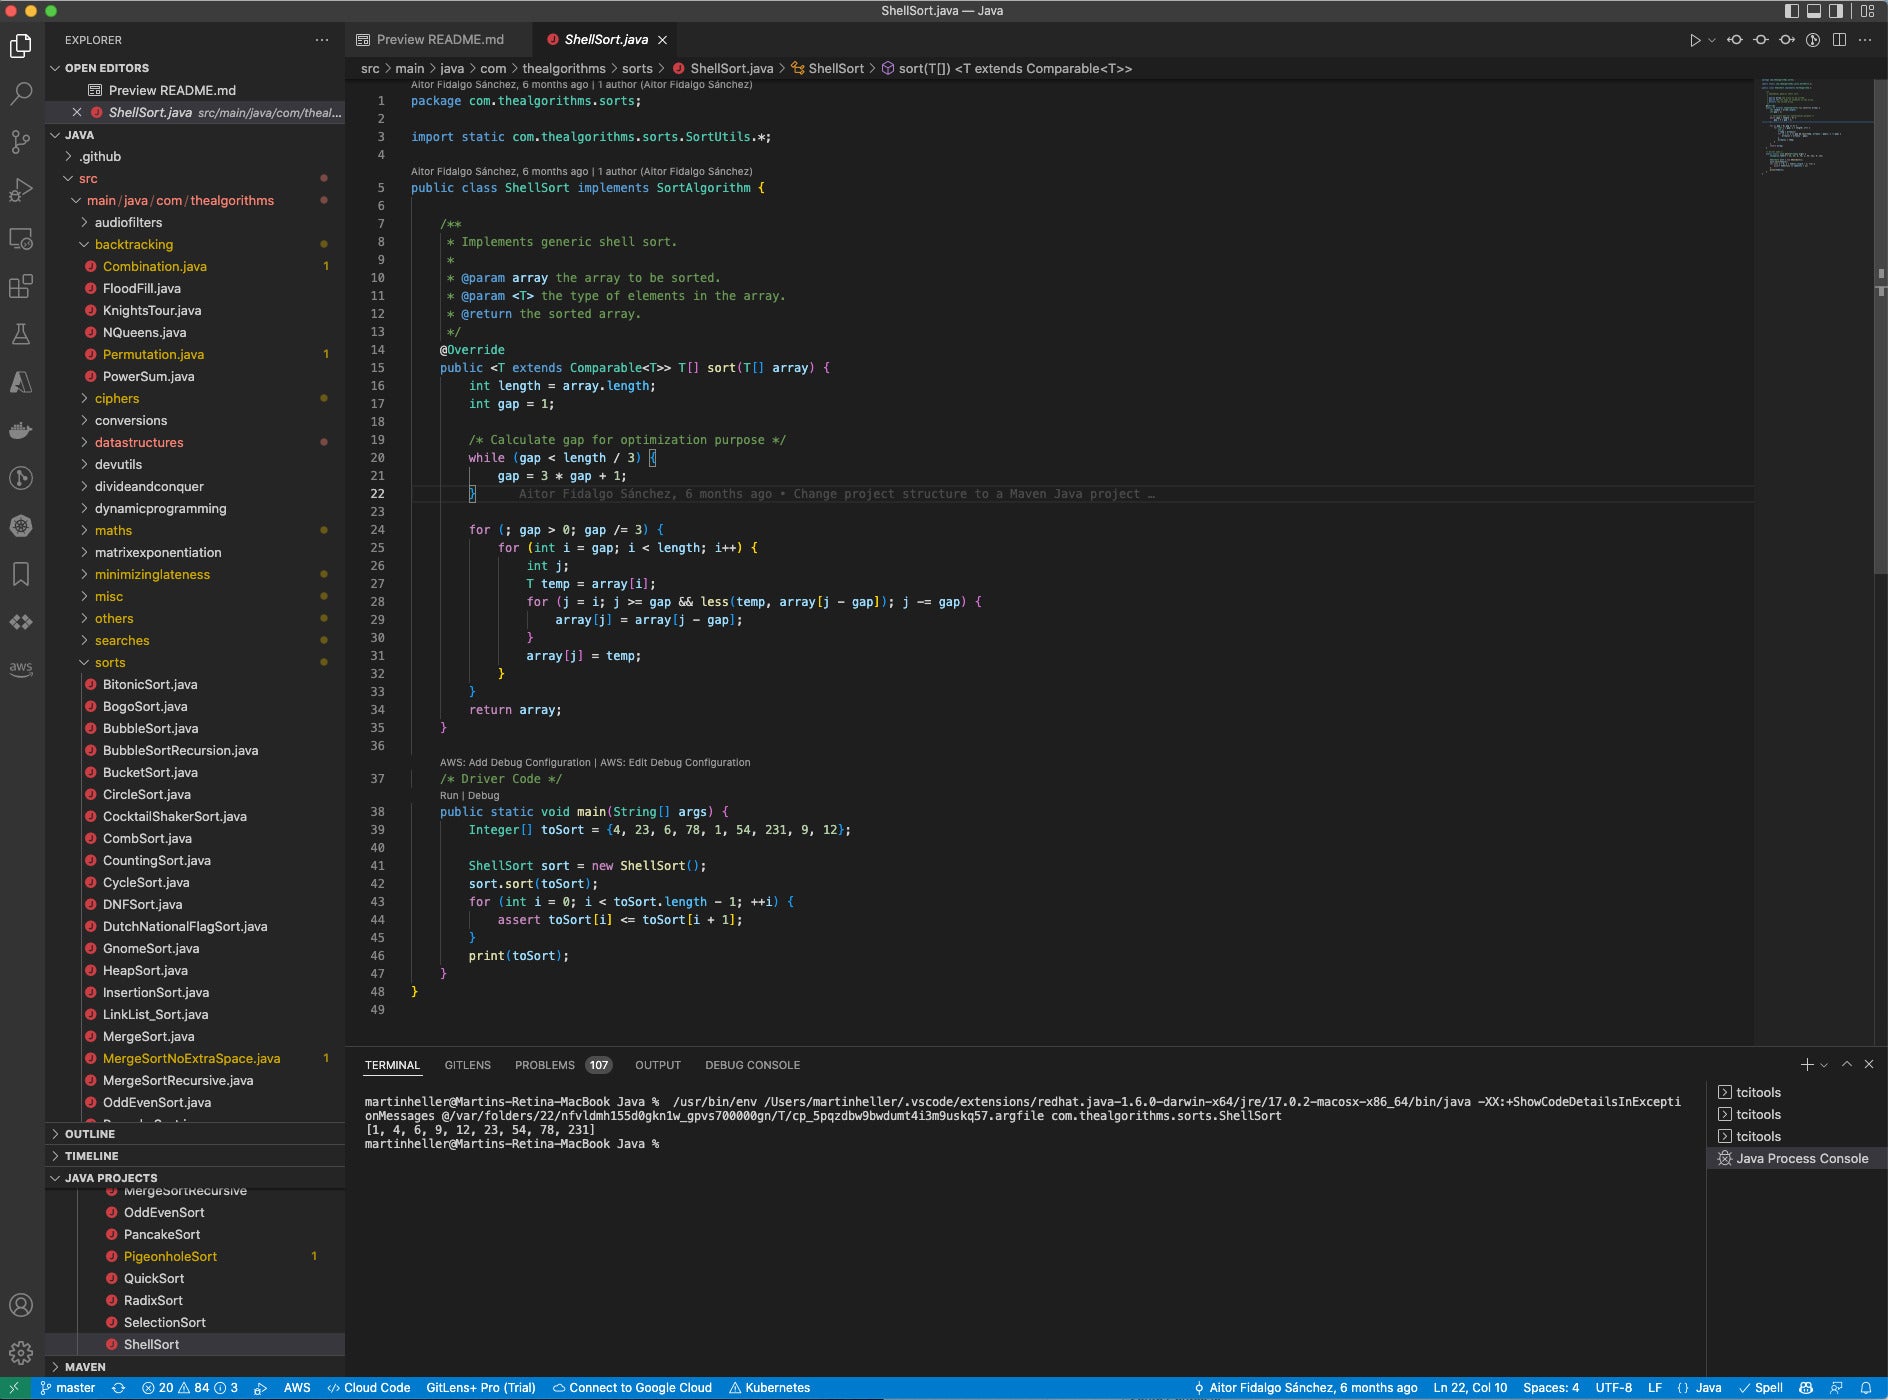1888x1400 pixels.
Task: Toggle bottom panel layout button
Action: coord(1813,11)
